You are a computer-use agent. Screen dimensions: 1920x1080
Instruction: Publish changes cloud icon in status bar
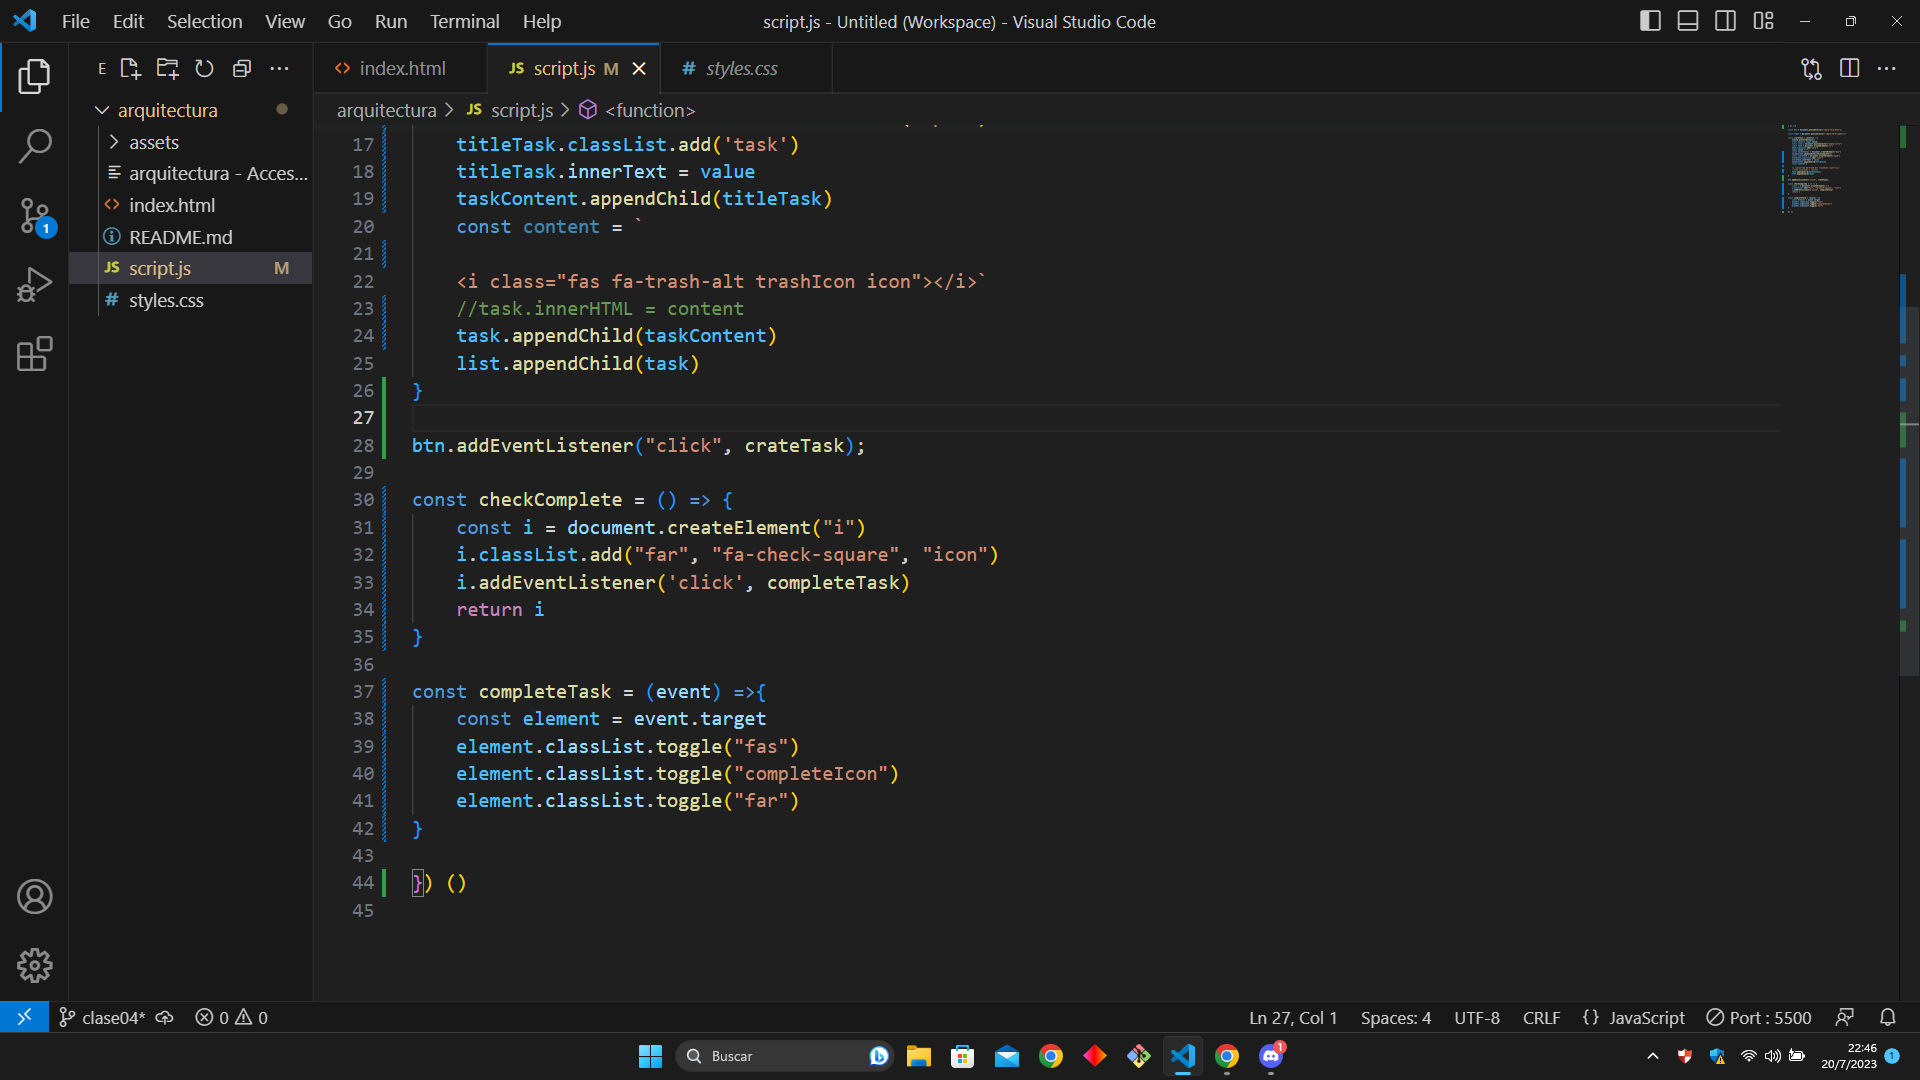tap(165, 1017)
